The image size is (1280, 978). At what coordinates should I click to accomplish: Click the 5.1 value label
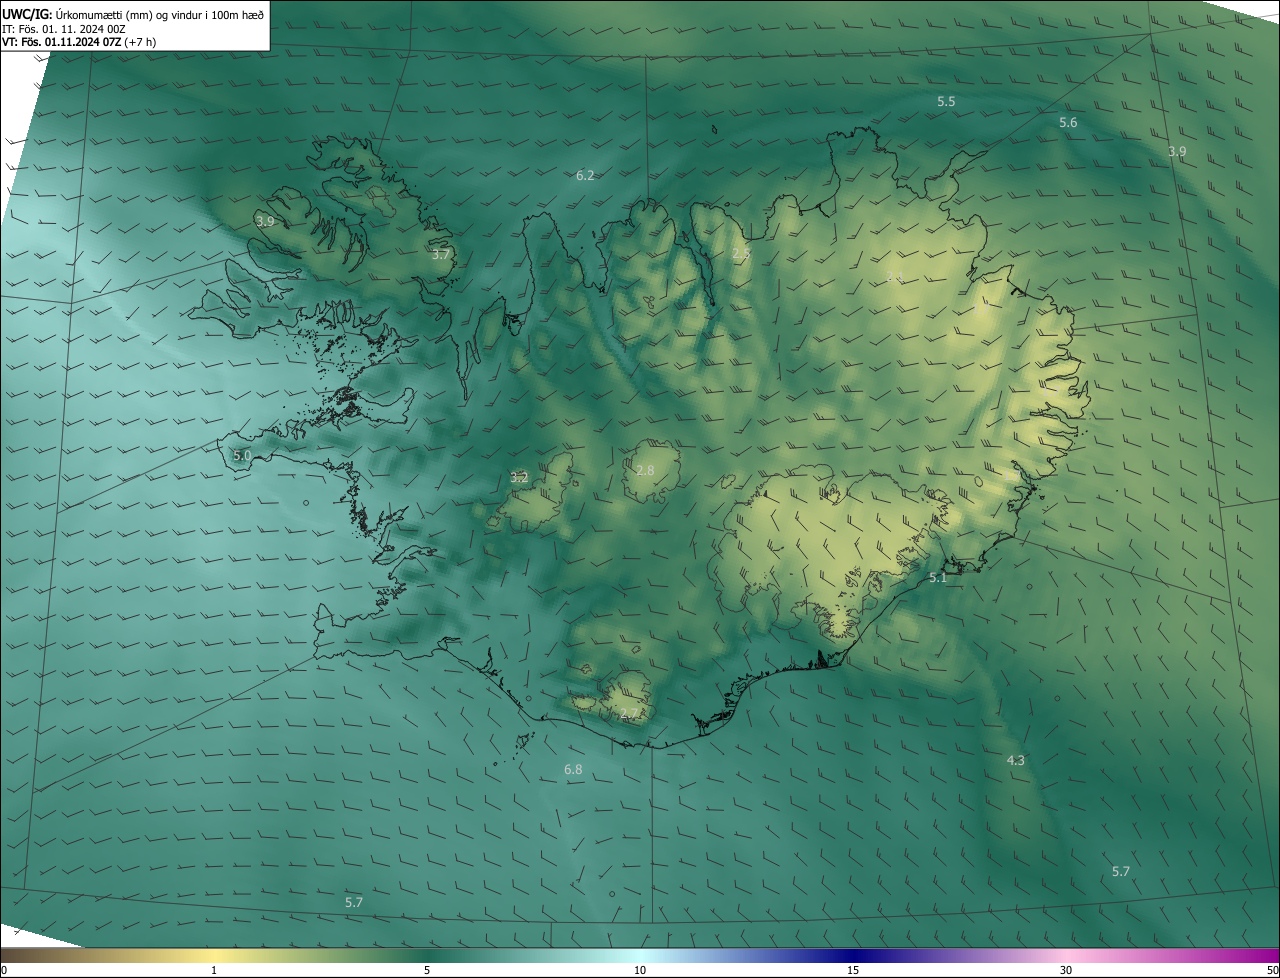click(x=938, y=578)
